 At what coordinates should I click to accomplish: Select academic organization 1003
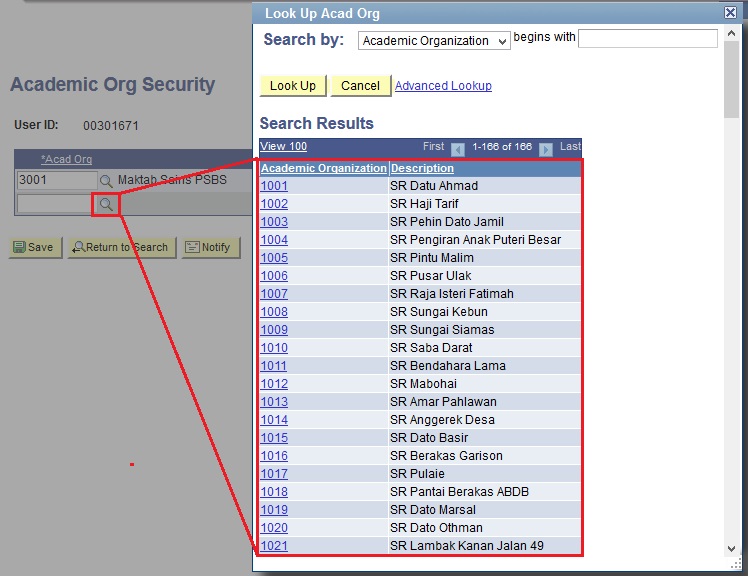coord(274,222)
